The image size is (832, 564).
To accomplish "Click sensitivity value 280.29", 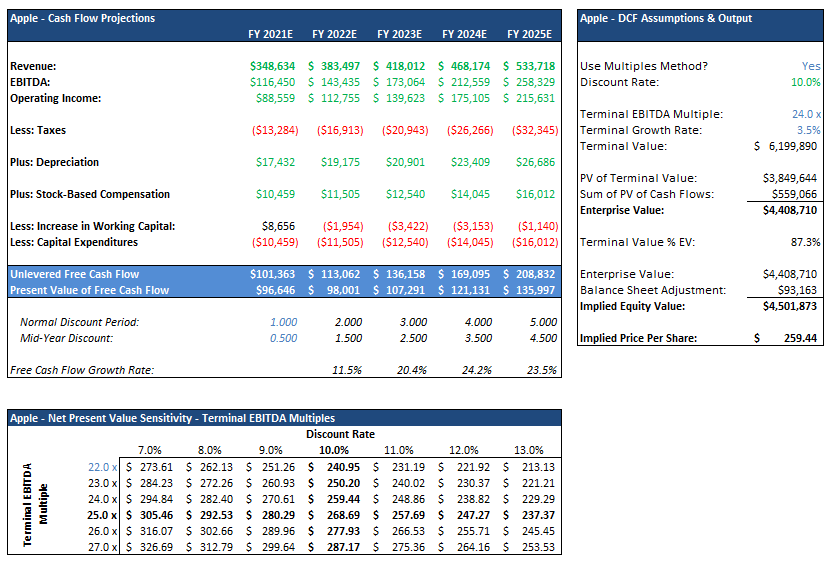I will click(278, 515).
